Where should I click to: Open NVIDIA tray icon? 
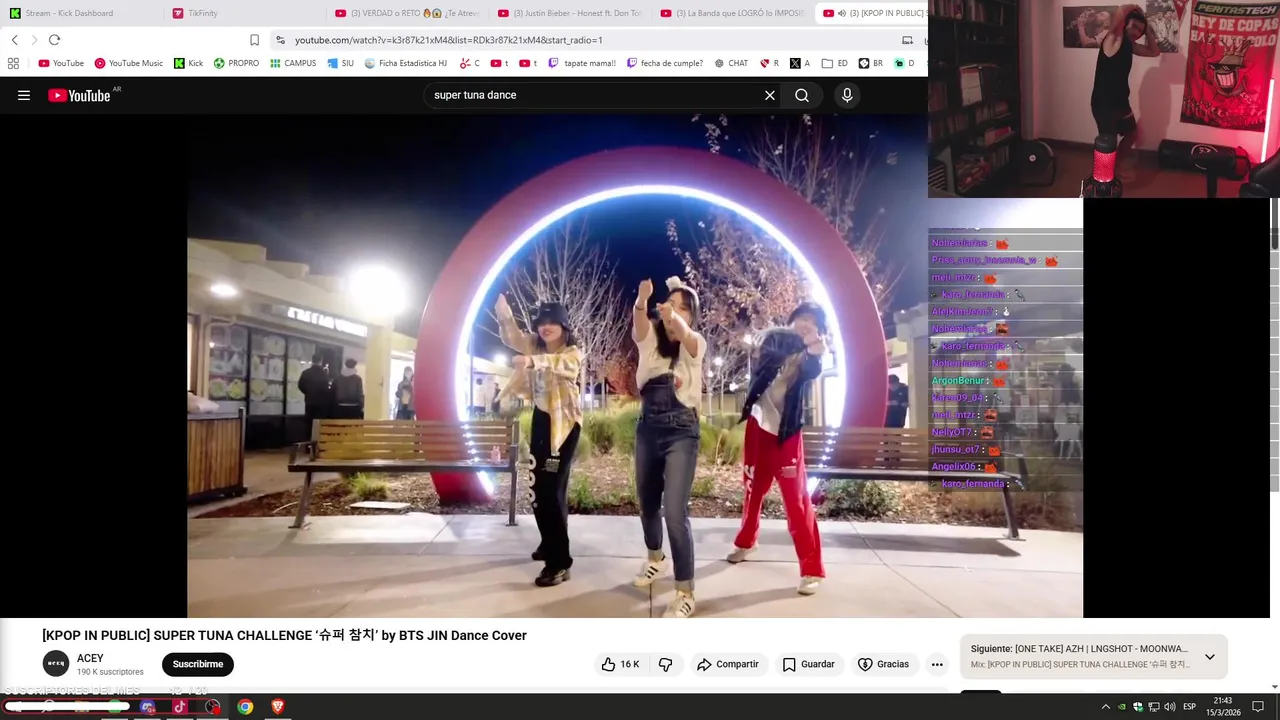1121,707
